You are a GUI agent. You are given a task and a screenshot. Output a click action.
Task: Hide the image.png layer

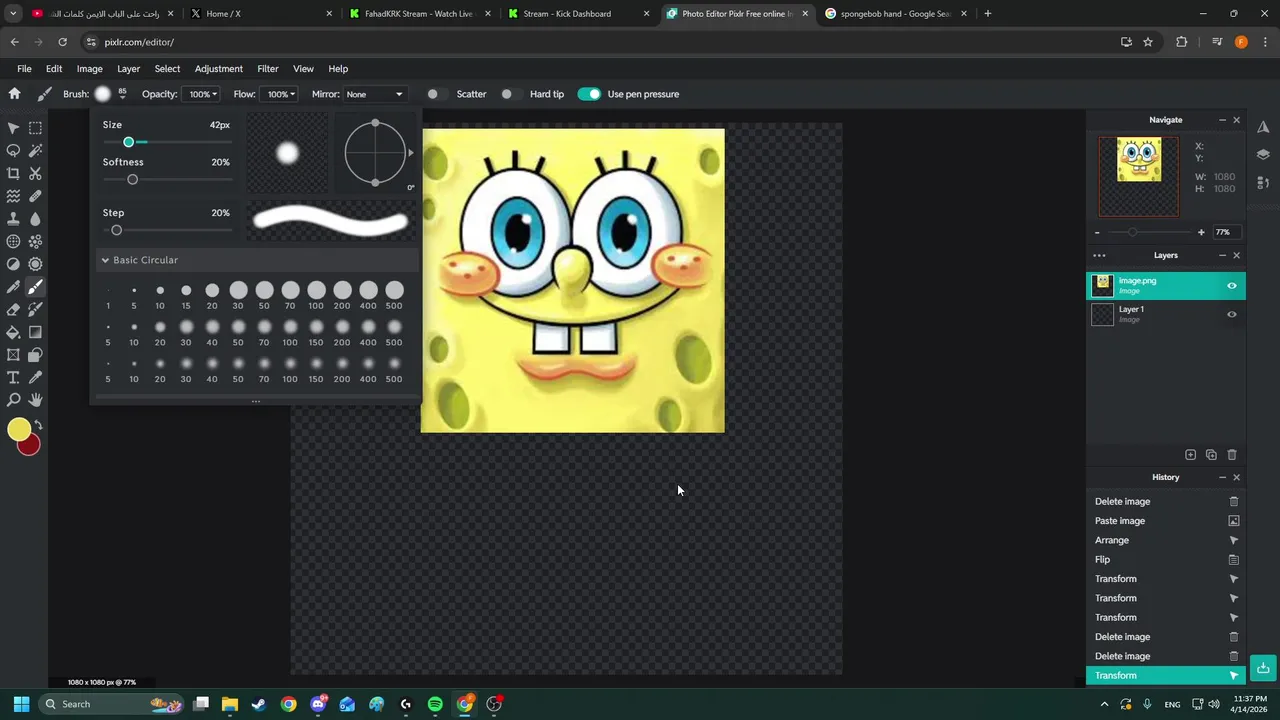click(x=1231, y=286)
